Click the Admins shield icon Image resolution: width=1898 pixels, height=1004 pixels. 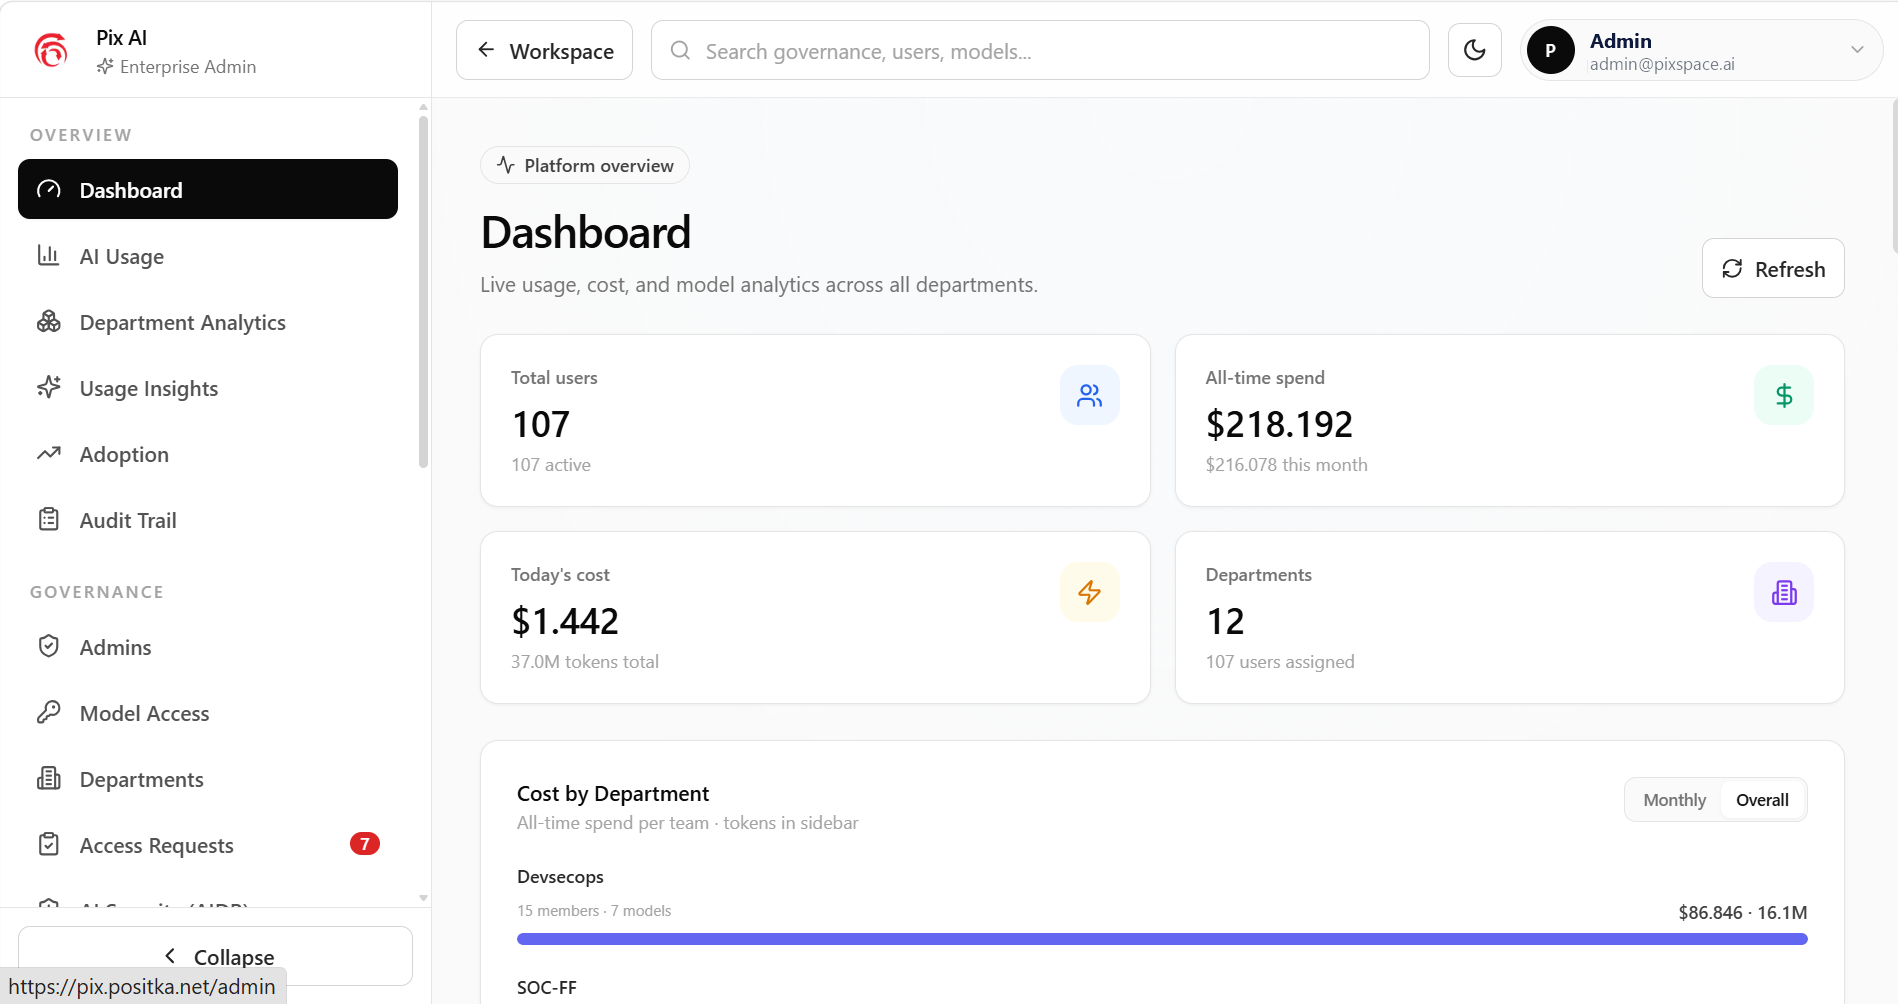[49, 646]
